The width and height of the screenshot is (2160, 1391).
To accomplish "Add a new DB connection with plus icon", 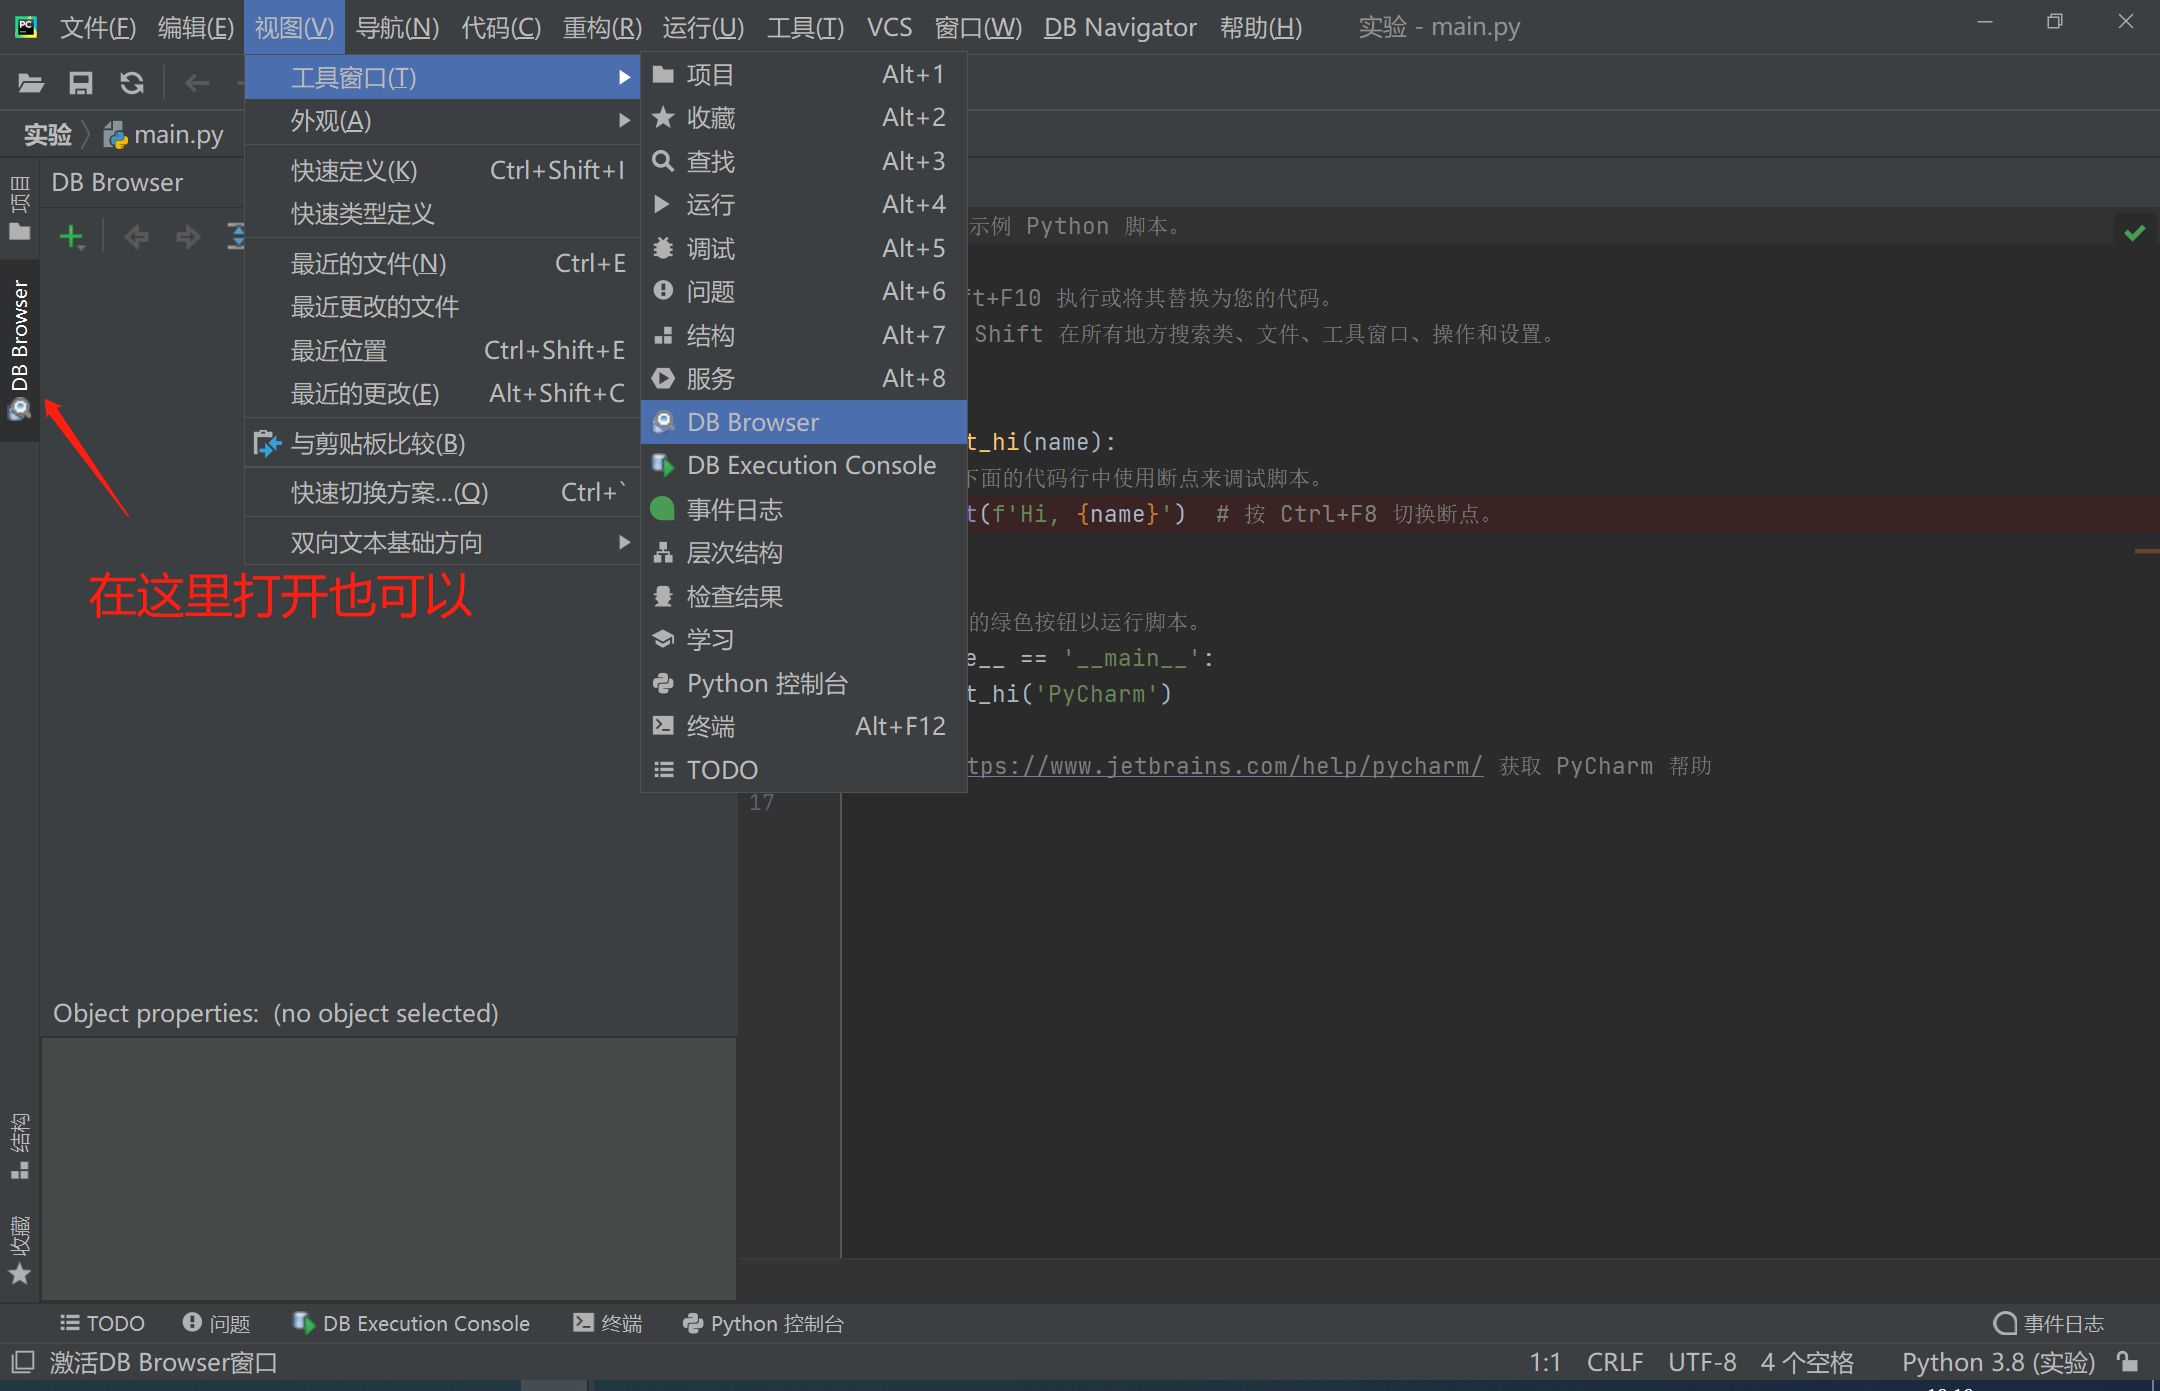I will (72, 237).
